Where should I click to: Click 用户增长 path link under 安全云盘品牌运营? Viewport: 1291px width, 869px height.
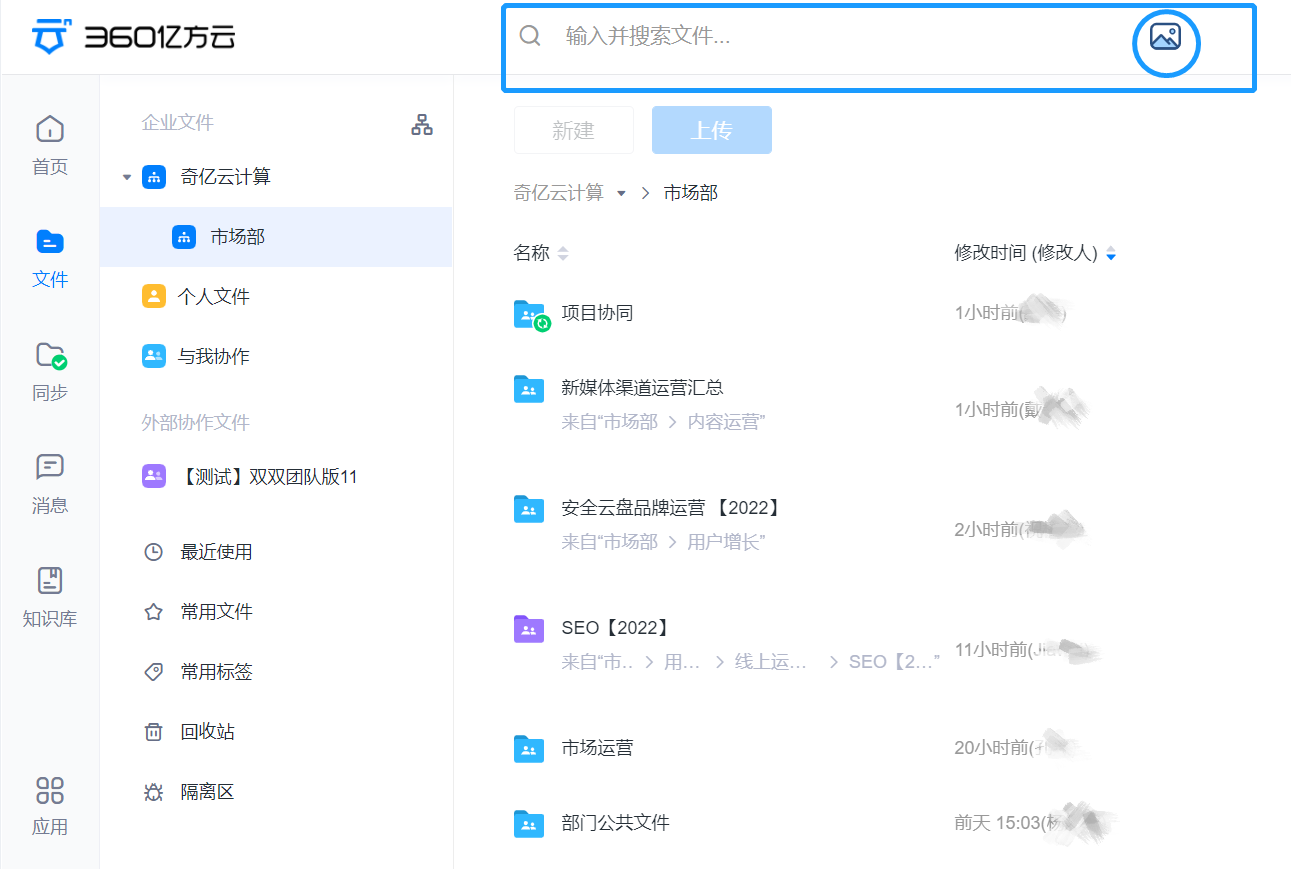(722, 541)
